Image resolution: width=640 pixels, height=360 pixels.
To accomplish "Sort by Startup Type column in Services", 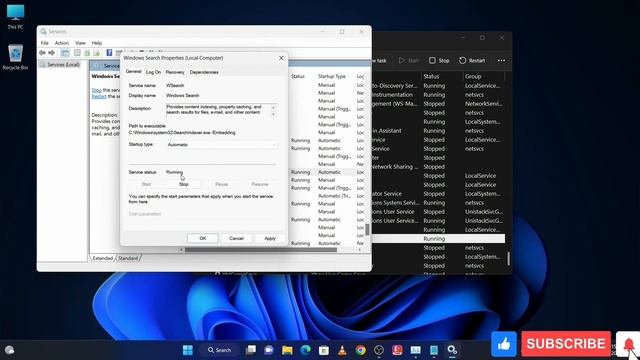I will (332, 76).
